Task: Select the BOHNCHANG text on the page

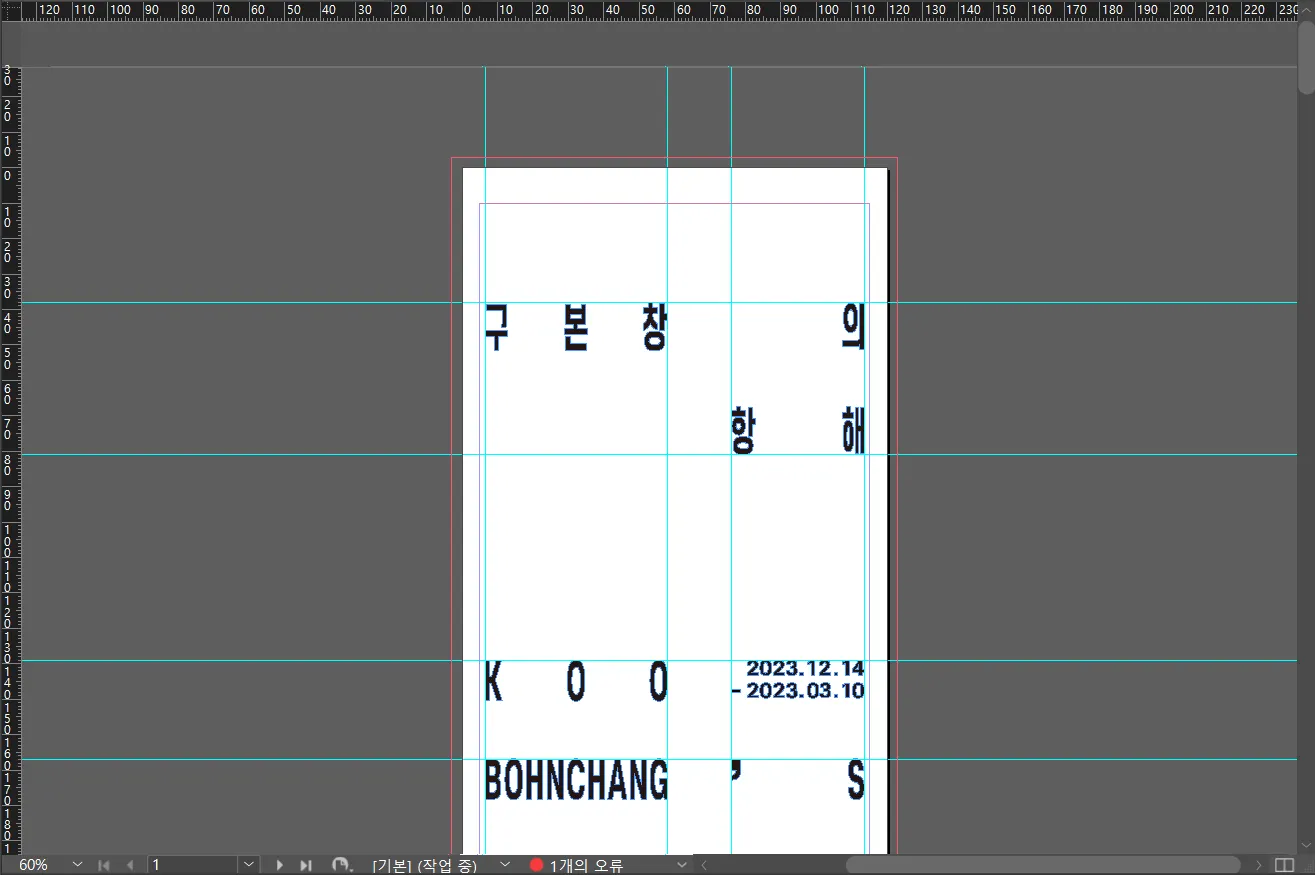Action: [x=576, y=780]
